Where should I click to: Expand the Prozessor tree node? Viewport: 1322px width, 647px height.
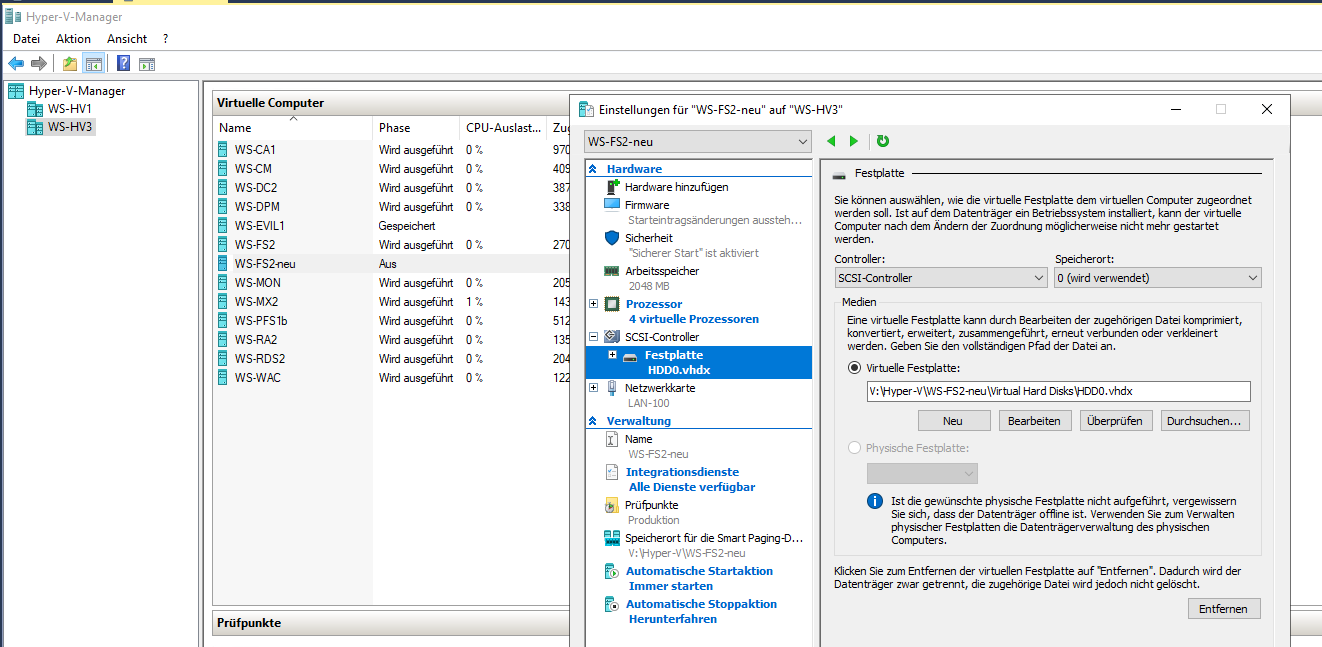[x=593, y=304]
